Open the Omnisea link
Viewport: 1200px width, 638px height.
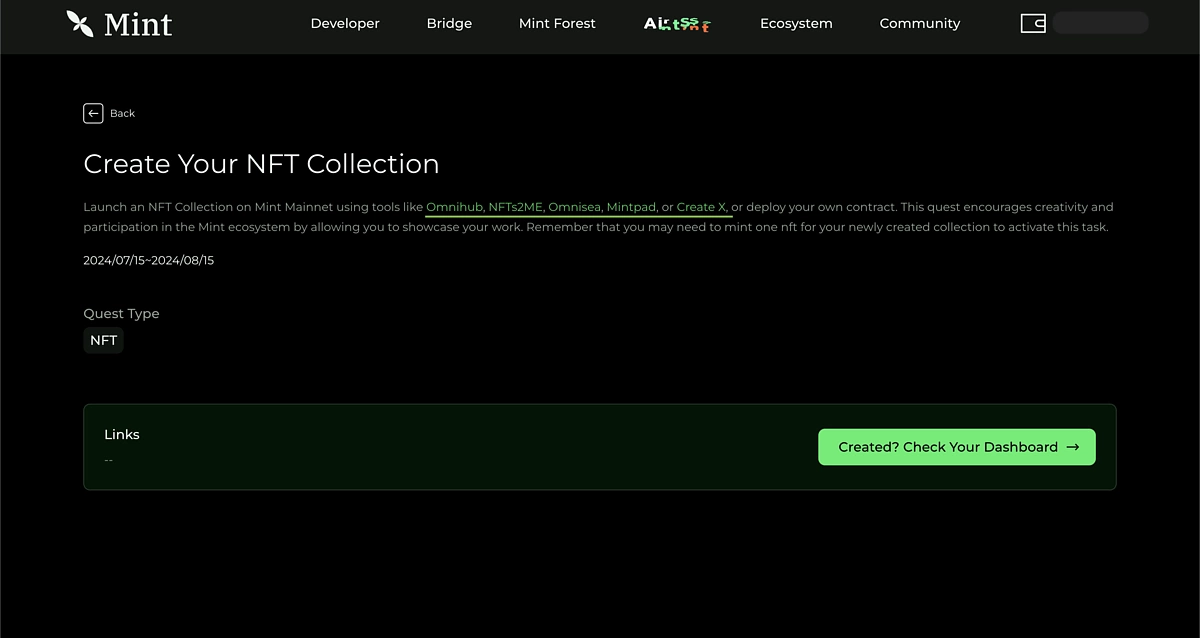pos(575,207)
